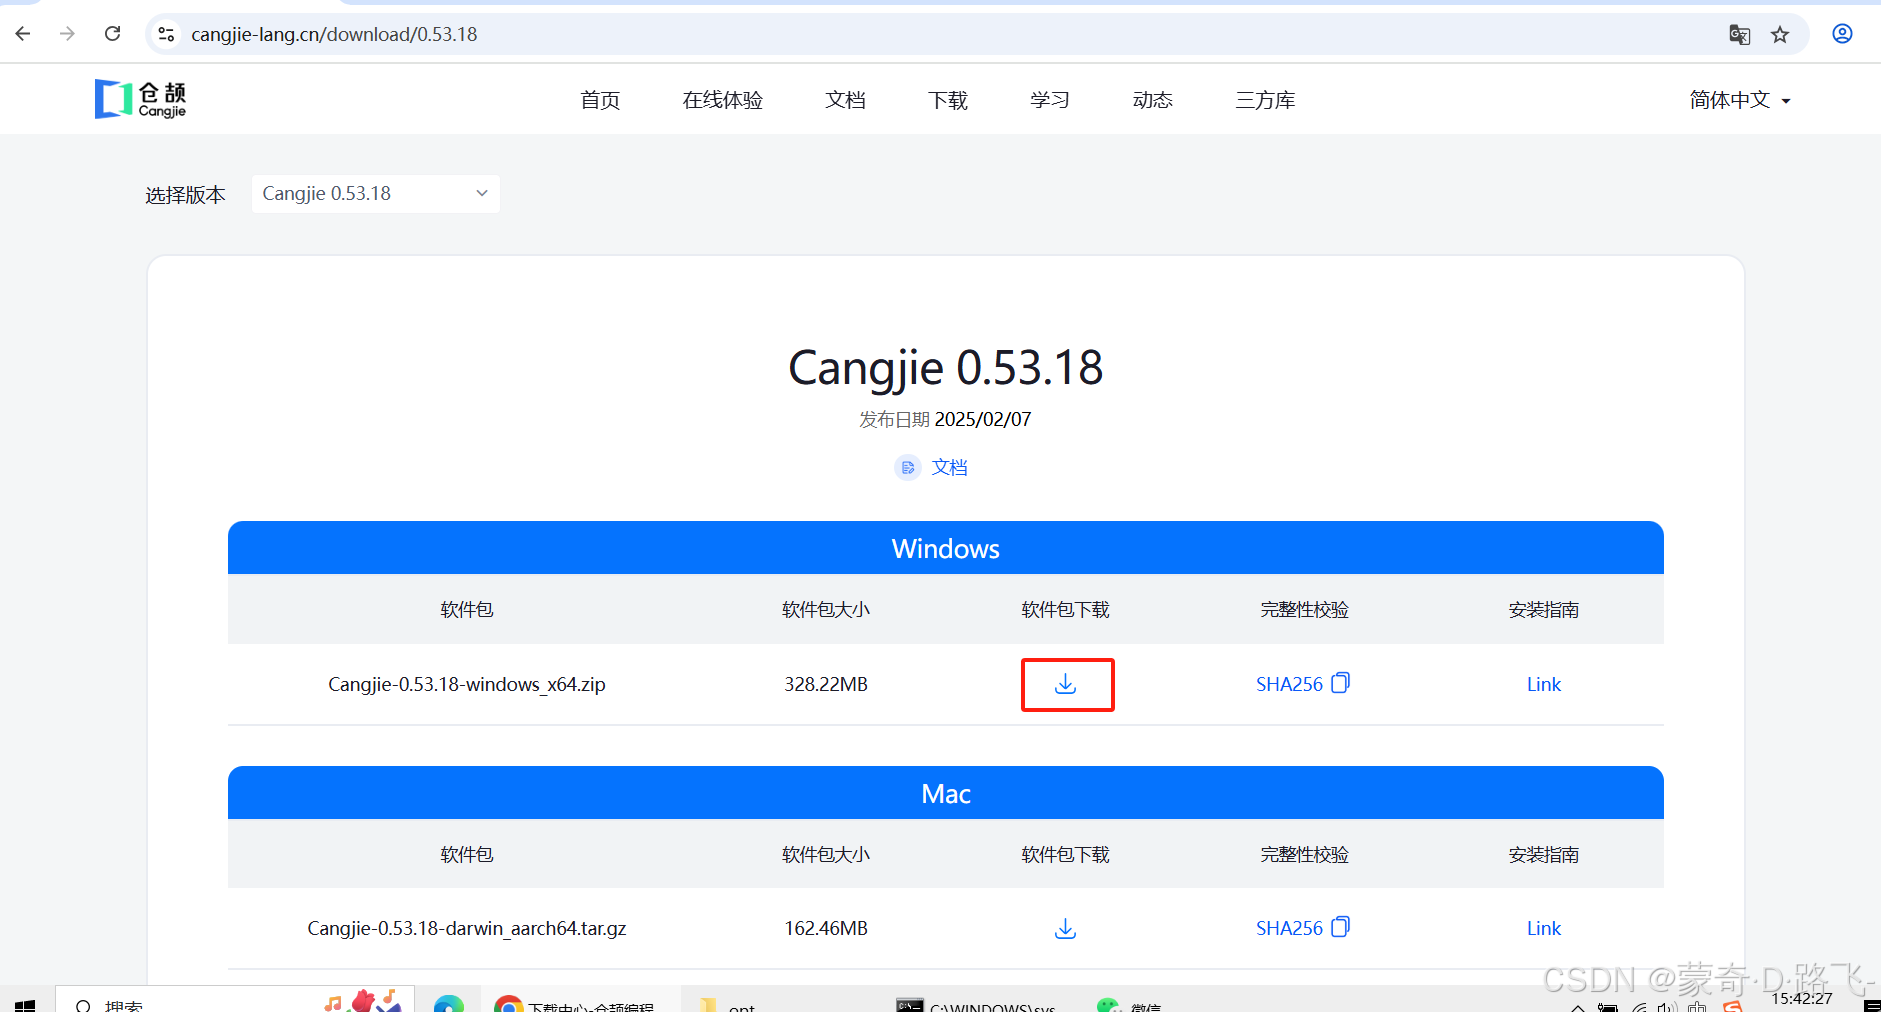Open the opt folder taskbar item

point(728,1004)
